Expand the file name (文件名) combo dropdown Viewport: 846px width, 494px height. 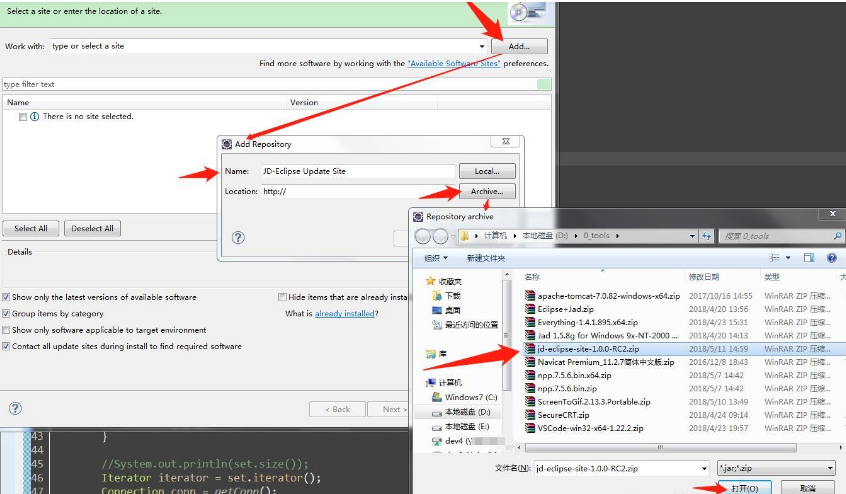point(704,469)
